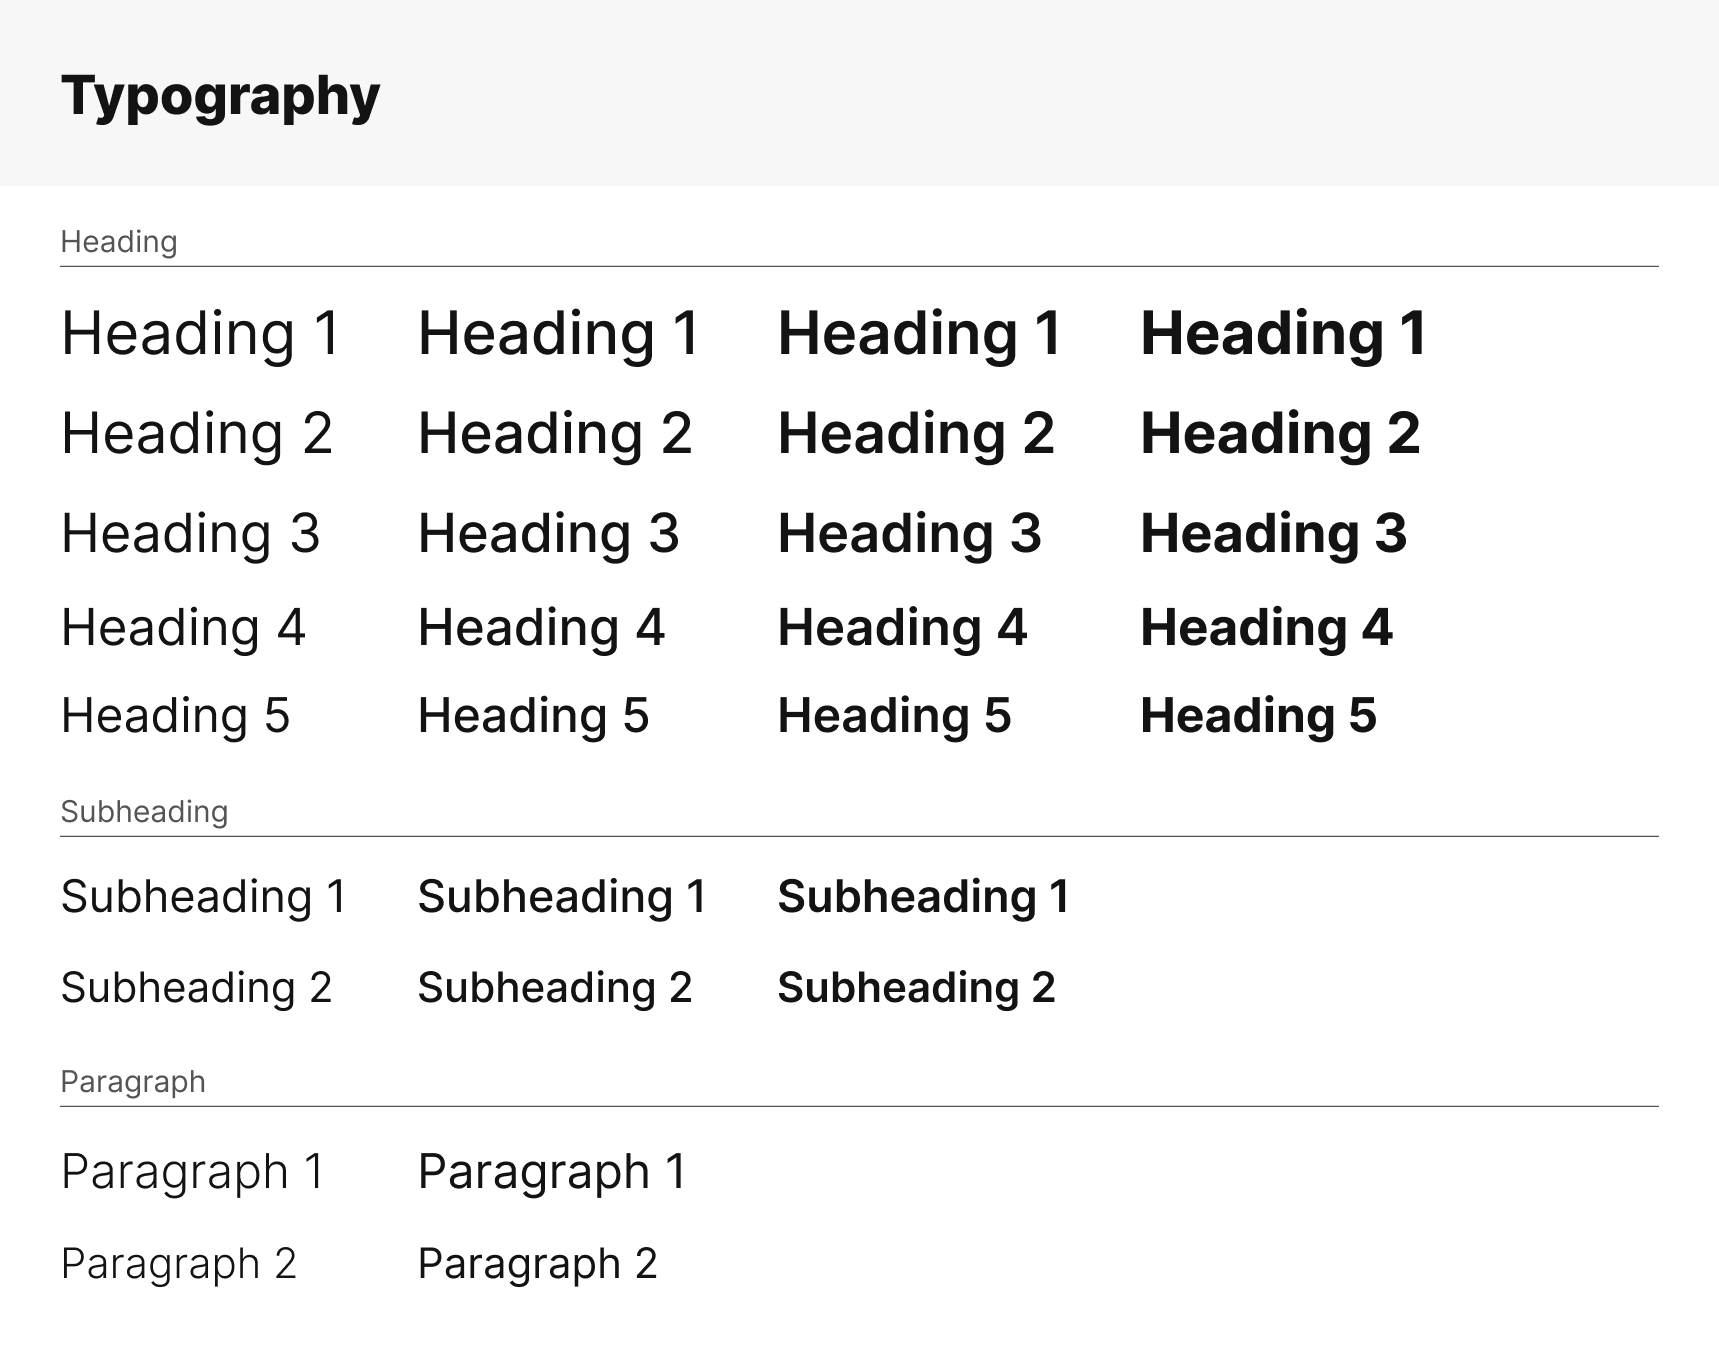Click the boldest Heading 1 sample
Screen dimensions: 1719x1350
point(1284,334)
